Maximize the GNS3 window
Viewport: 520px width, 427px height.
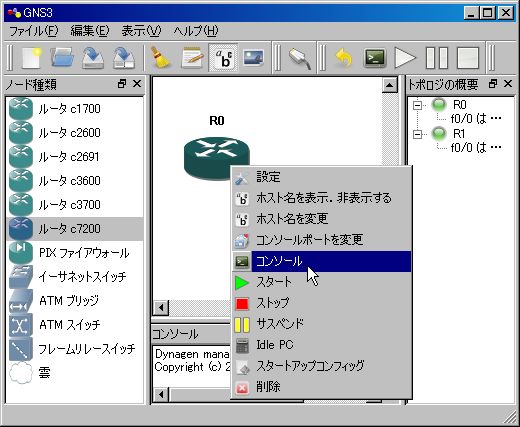[488, 13]
